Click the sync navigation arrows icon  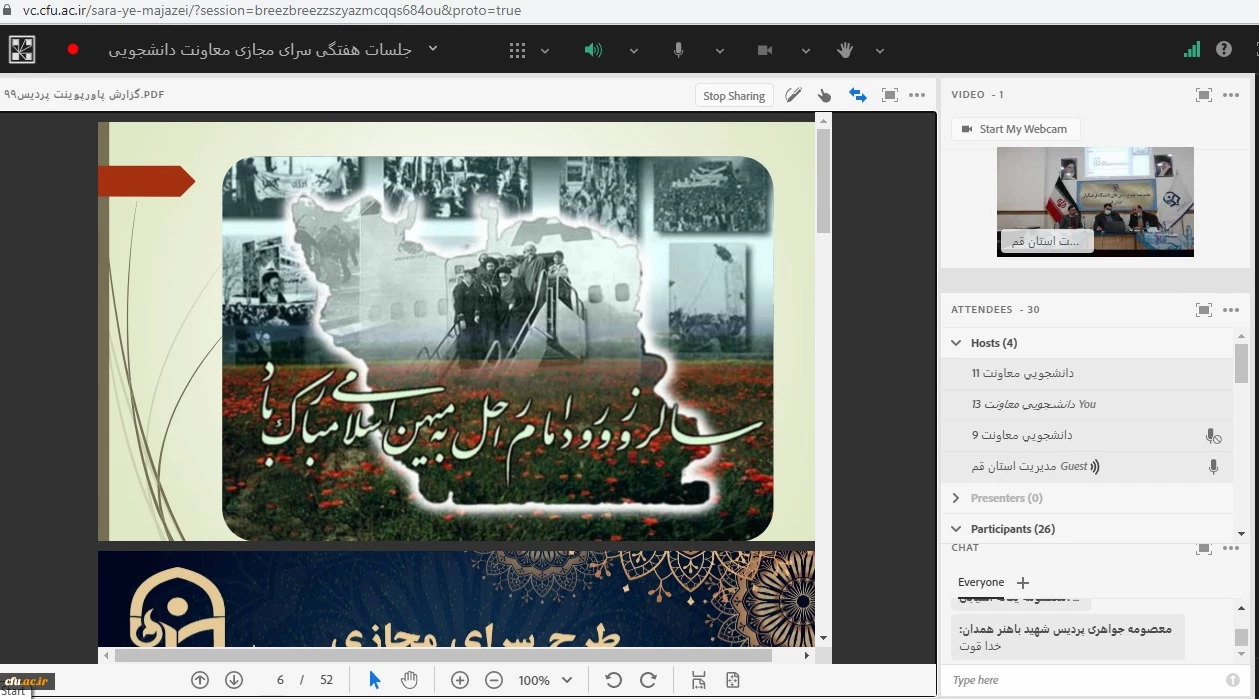pos(857,95)
